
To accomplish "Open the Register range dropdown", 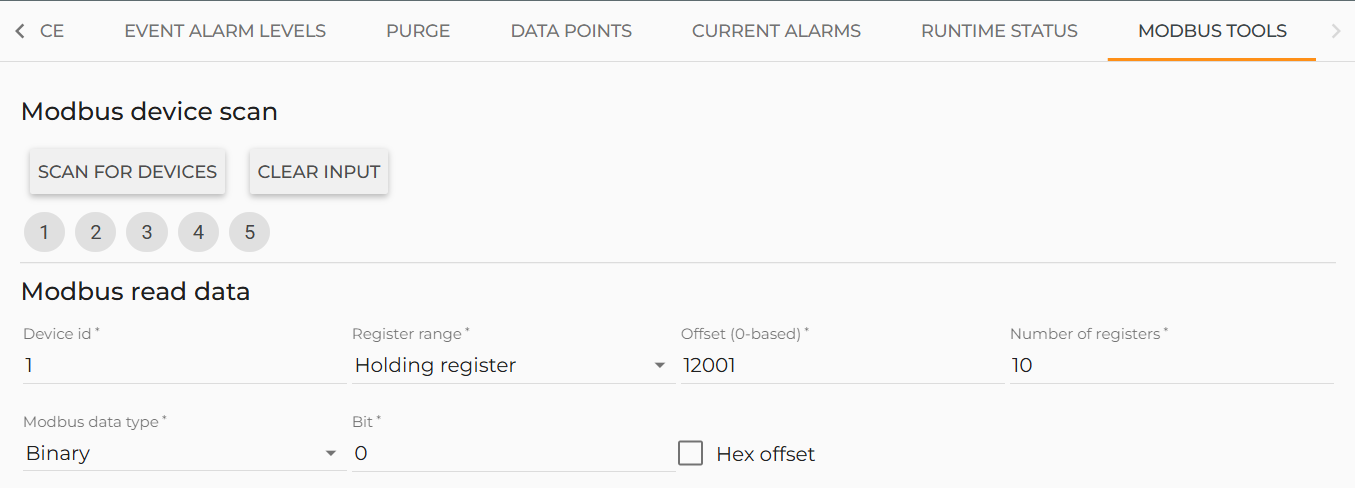I will coord(512,366).
